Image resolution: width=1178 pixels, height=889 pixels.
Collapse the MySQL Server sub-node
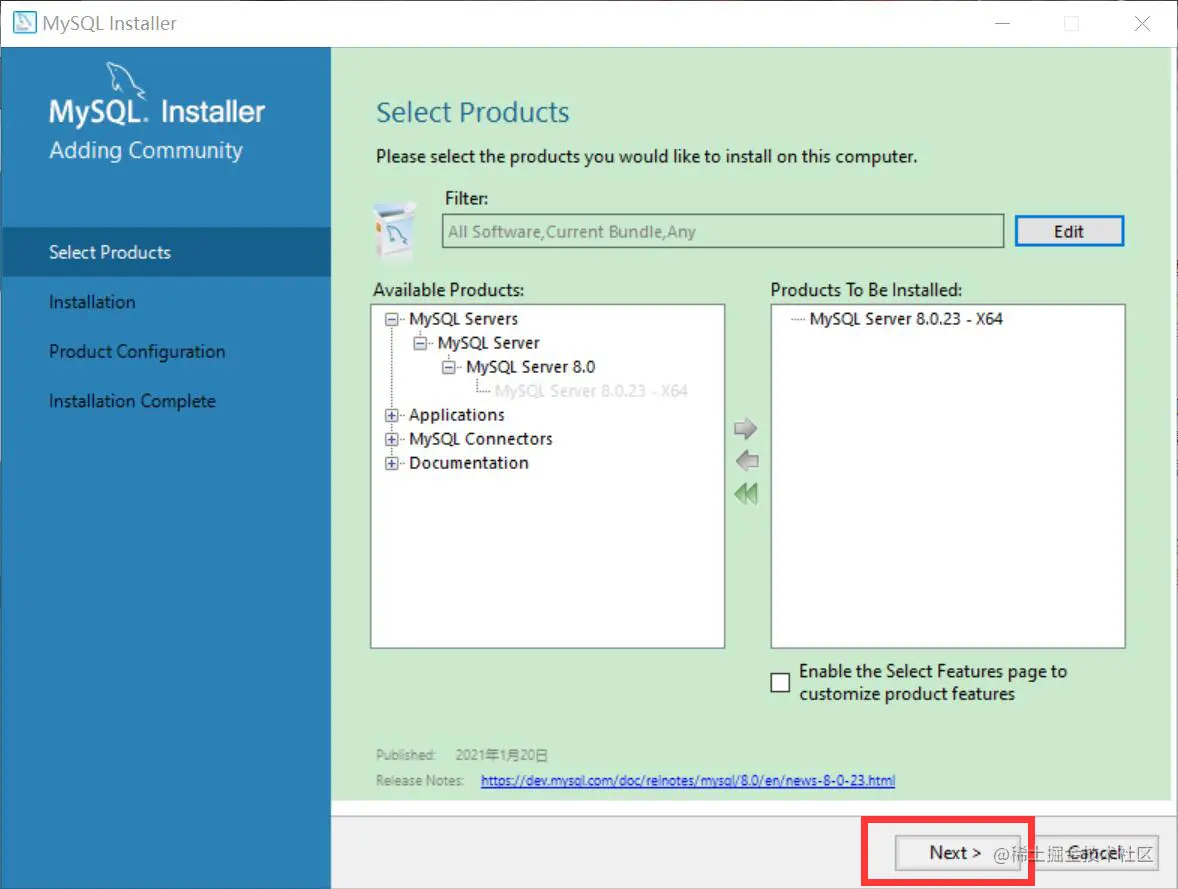[x=420, y=343]
